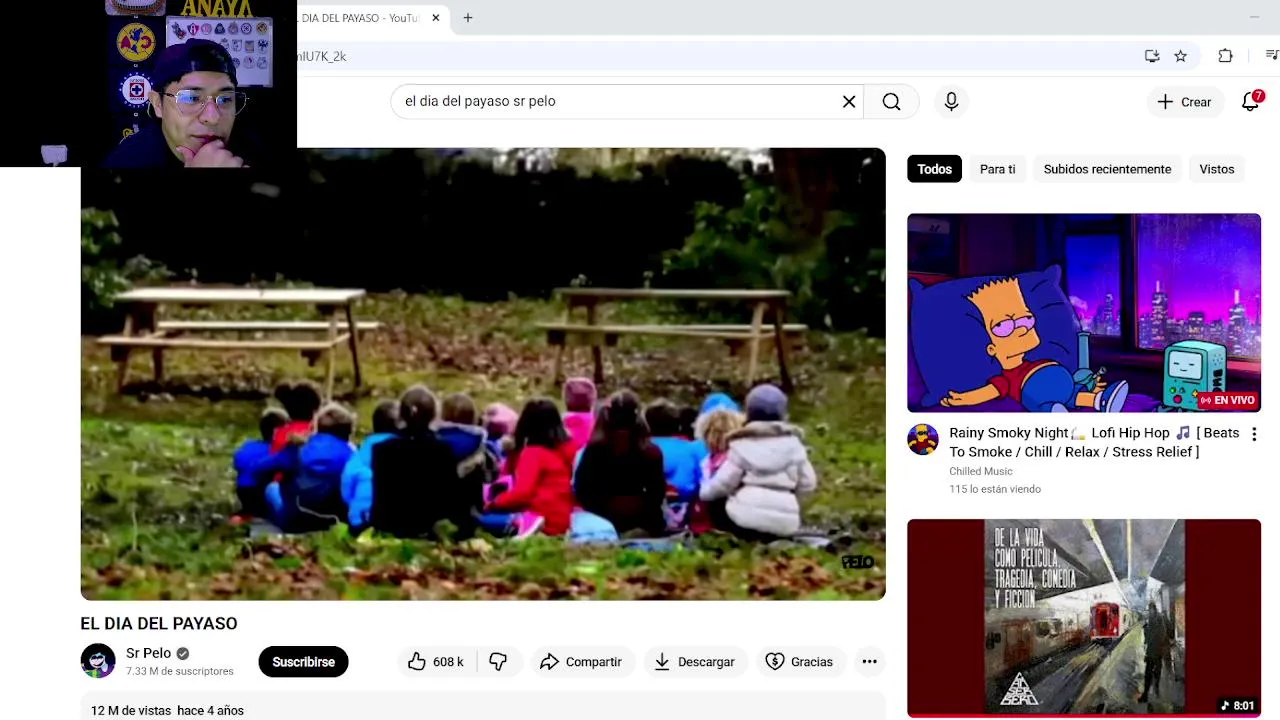Clear the search text with the X icon
The height and width of the screenshot is (720, 1280).
click(x=849, y=101)
